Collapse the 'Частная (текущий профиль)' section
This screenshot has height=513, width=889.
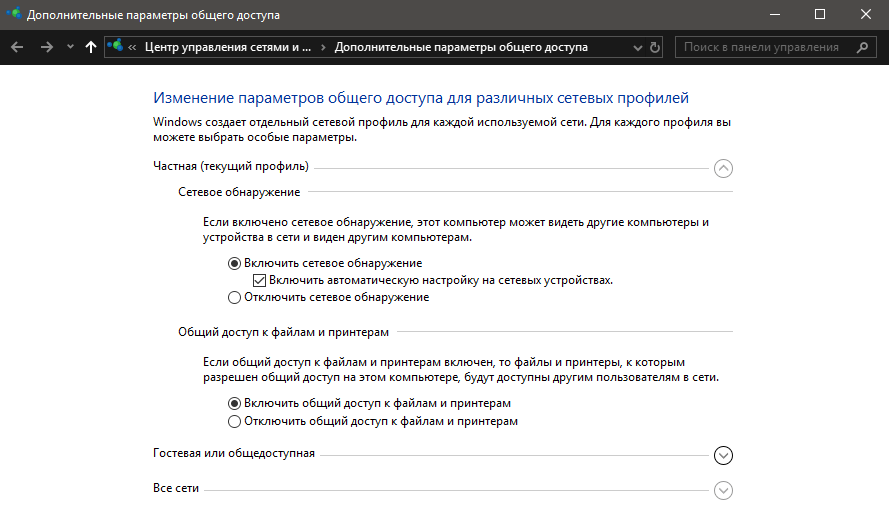coord(724,168)
